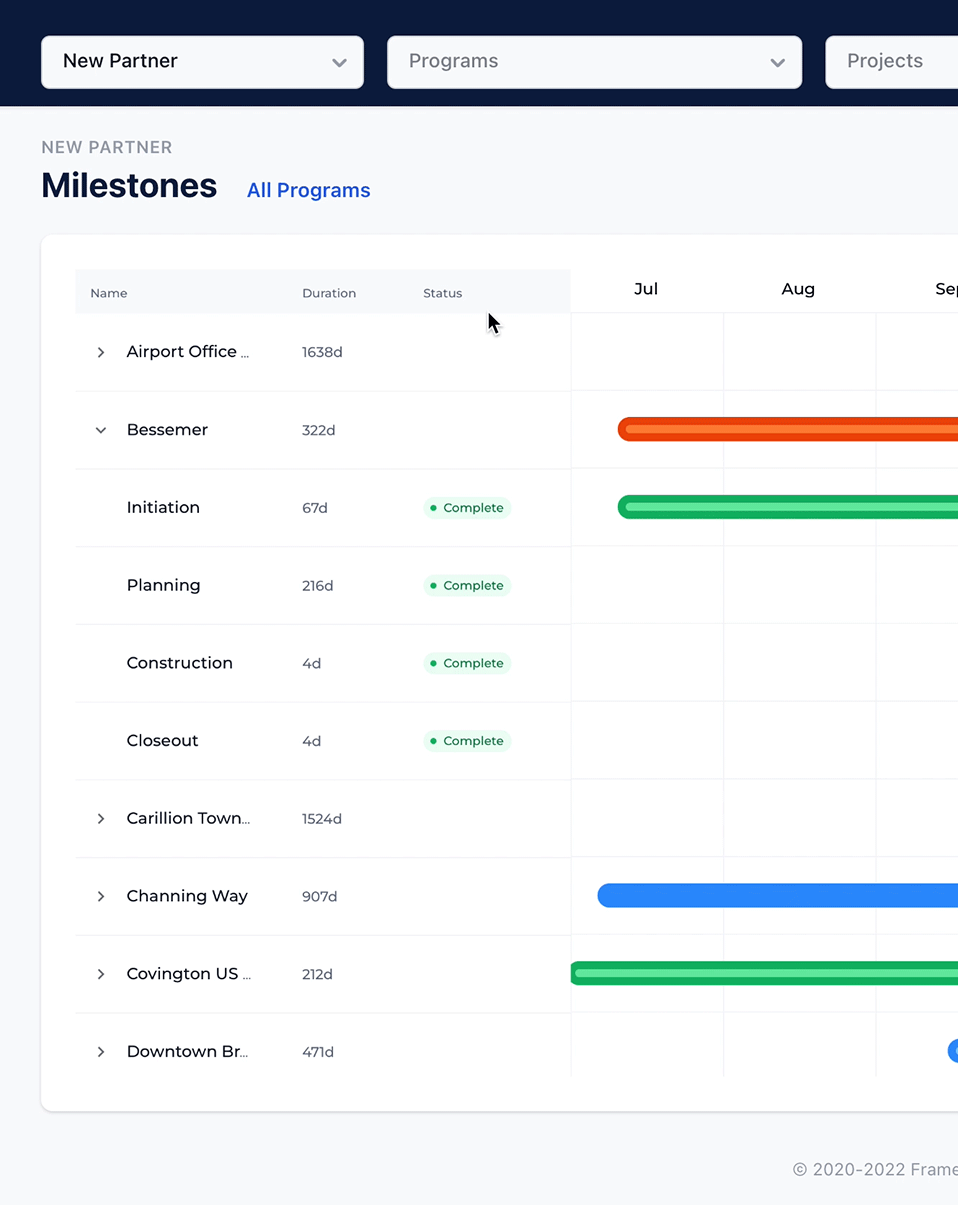Expand the Carillion Town row

pyautogui.click(x=100, y=818)
